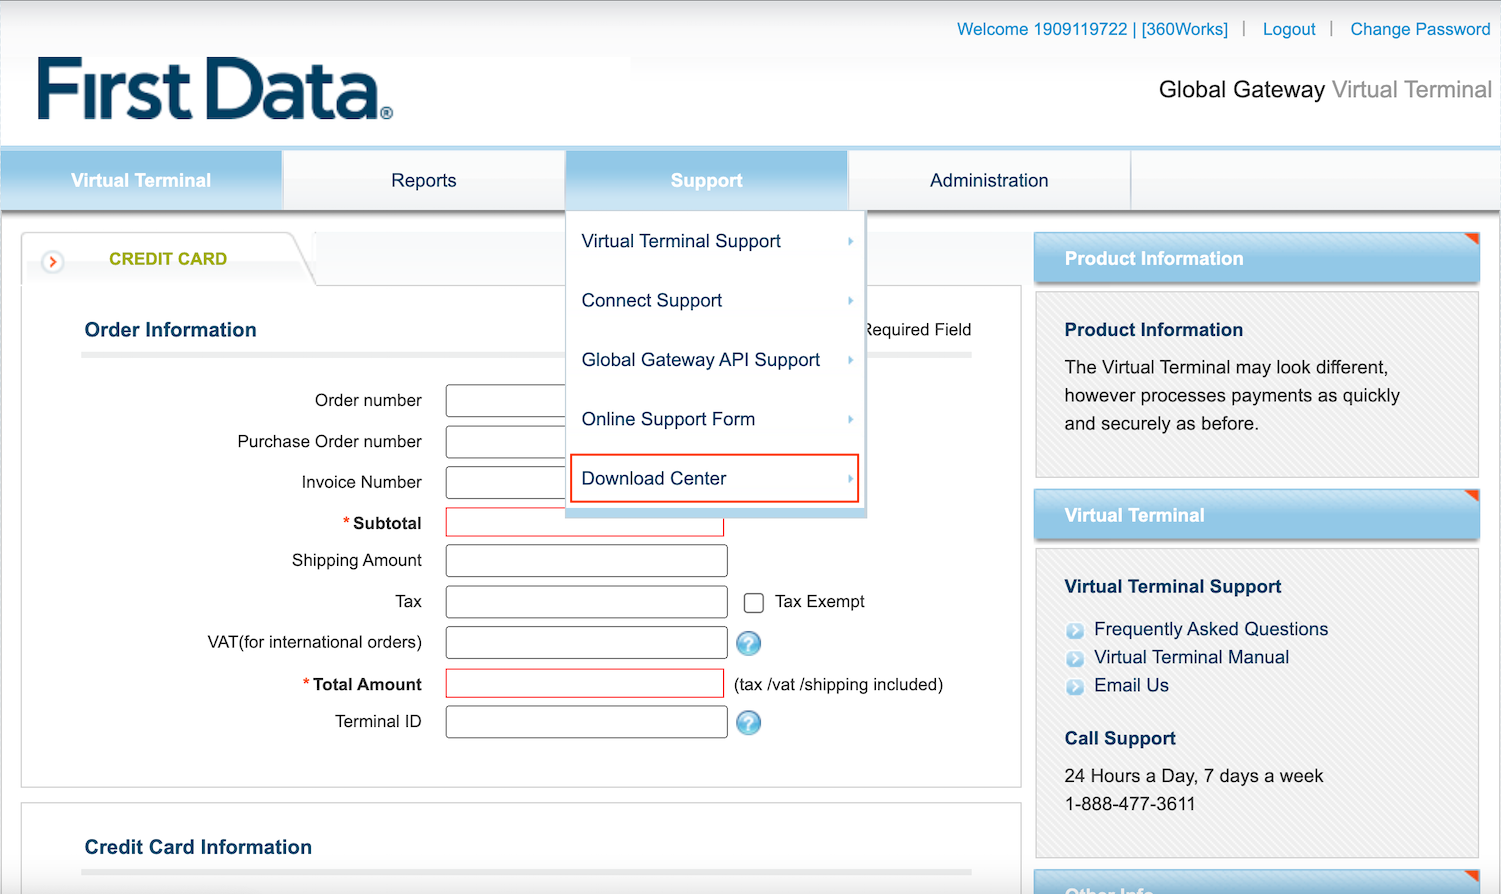The image size is (1501, 894).
Task: Click into the Purchase Order number field
Action: 506,441
